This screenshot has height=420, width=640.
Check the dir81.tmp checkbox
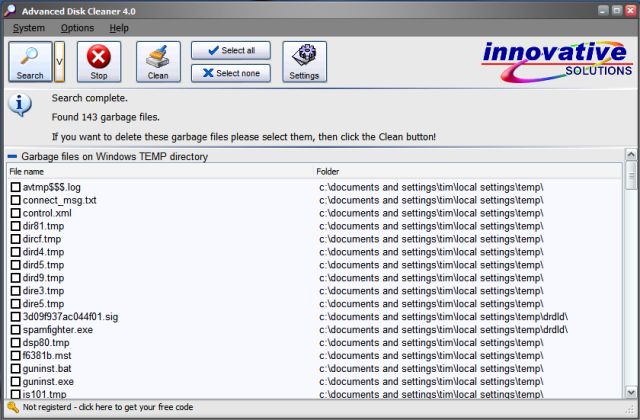click(16, 226)
